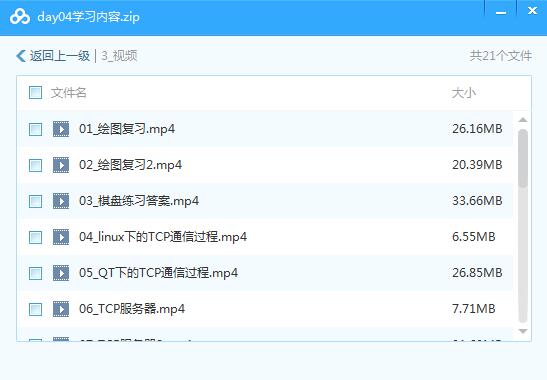Image resolution: width=547 pixels, height=380 pixels.
Task: Click video icon of 01_绘图复习.mp4
Action: 61,129
